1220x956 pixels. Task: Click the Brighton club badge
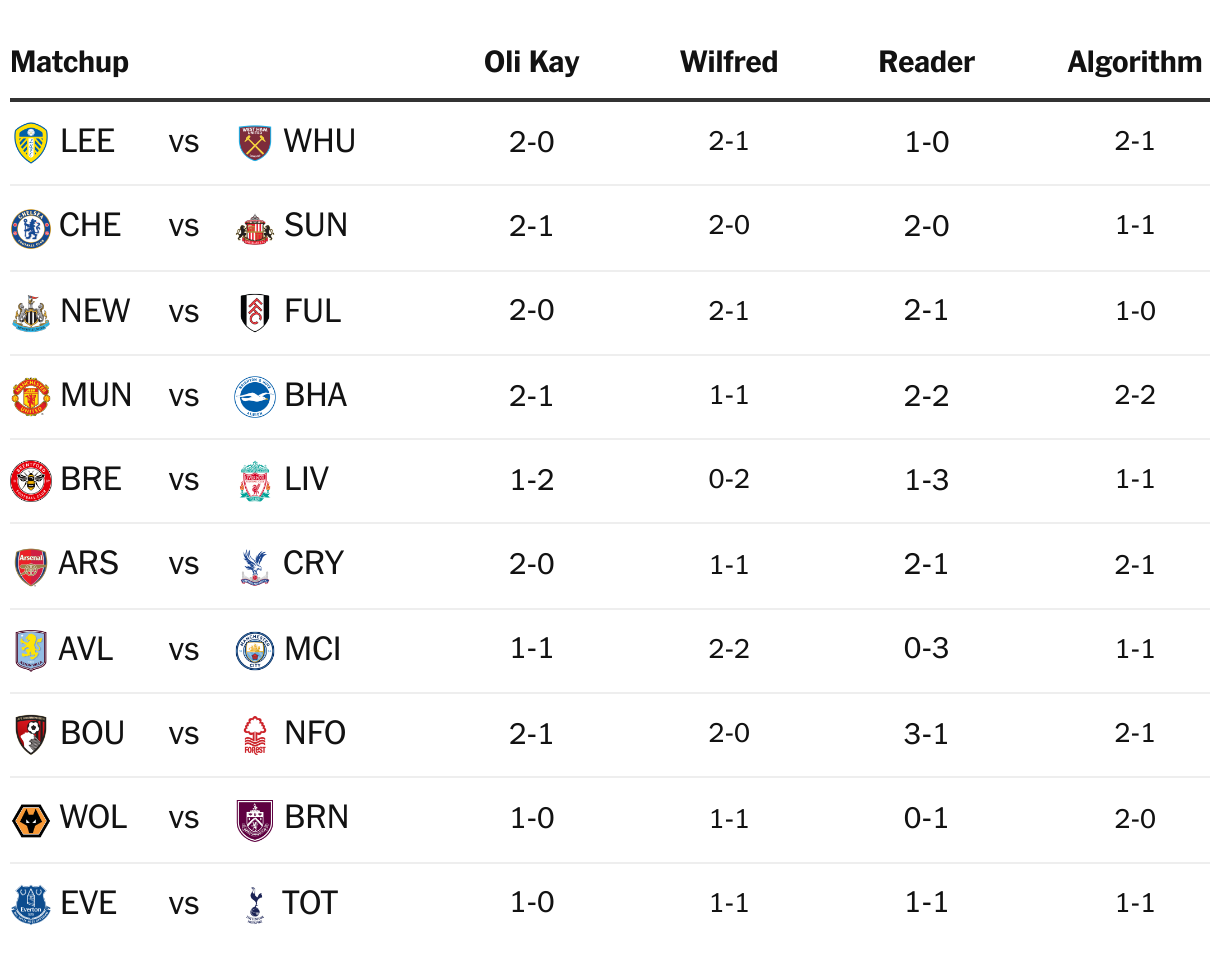pyautogui.click(x=255, y=396)
